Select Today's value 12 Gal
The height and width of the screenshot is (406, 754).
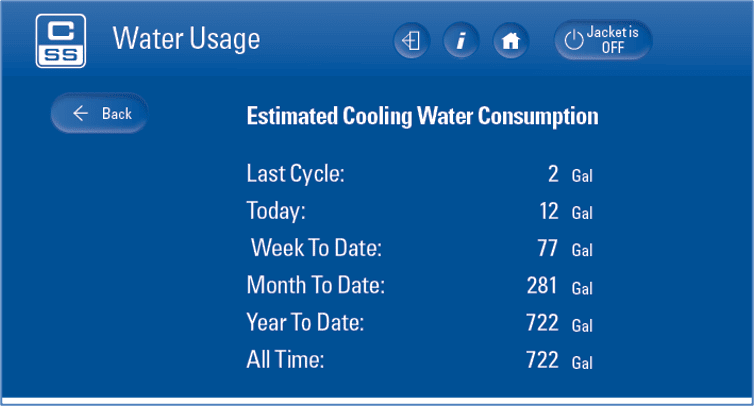coord(566,211)
